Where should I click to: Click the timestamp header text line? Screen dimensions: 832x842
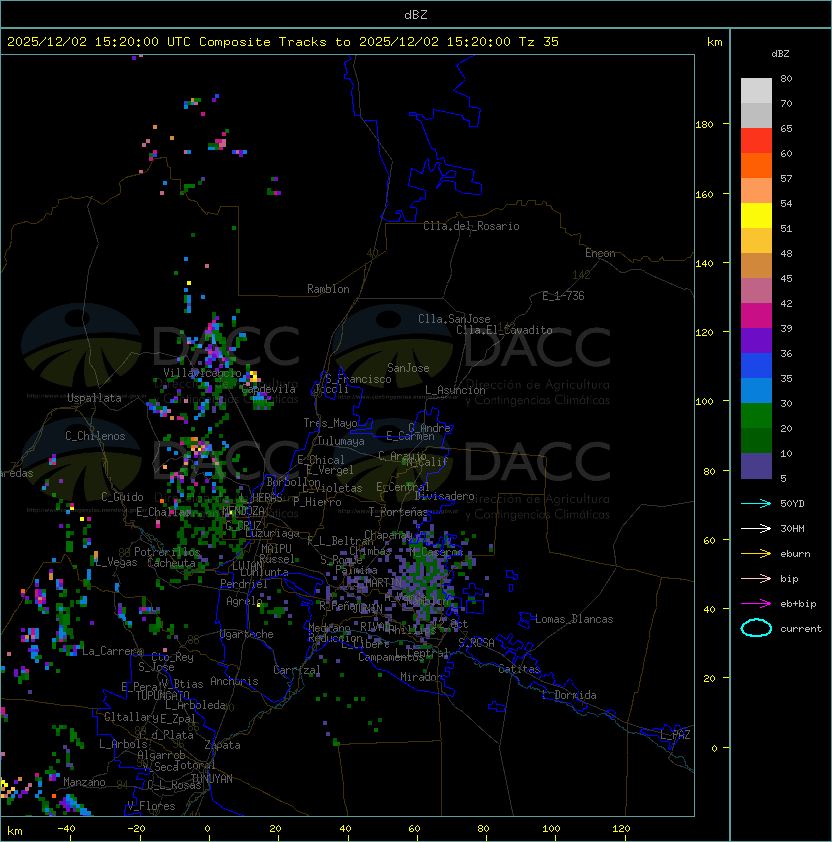(283, 42)
